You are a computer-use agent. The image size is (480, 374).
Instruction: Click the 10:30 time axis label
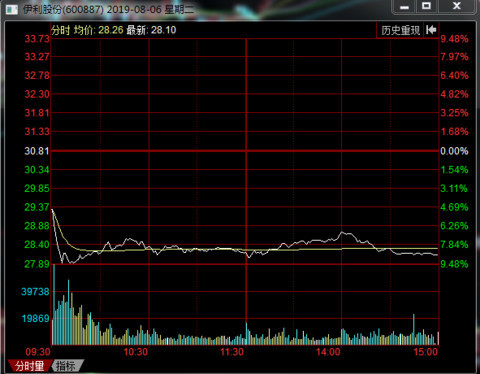pyautogui.click(x=136, y=352)
